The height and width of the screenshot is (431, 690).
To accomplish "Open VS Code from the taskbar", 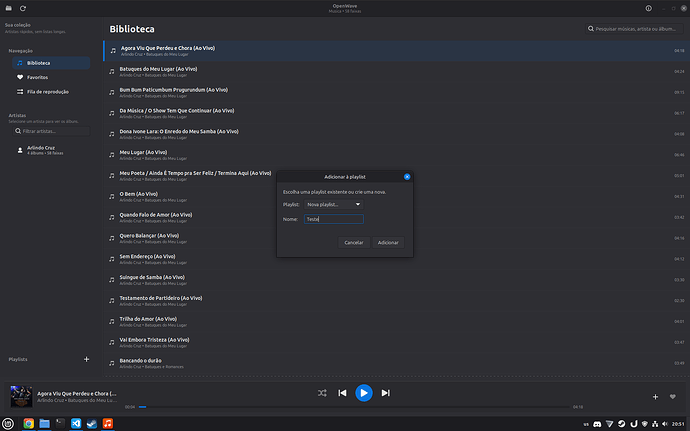I will (76, 424).
